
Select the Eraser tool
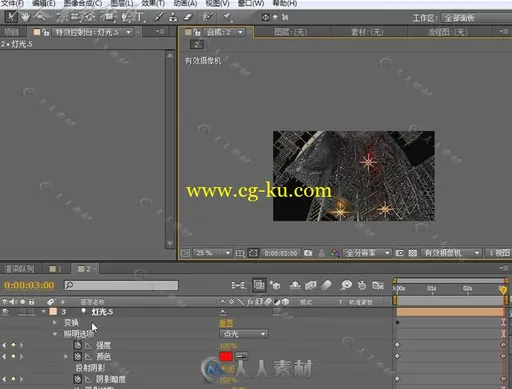(188, 17)
